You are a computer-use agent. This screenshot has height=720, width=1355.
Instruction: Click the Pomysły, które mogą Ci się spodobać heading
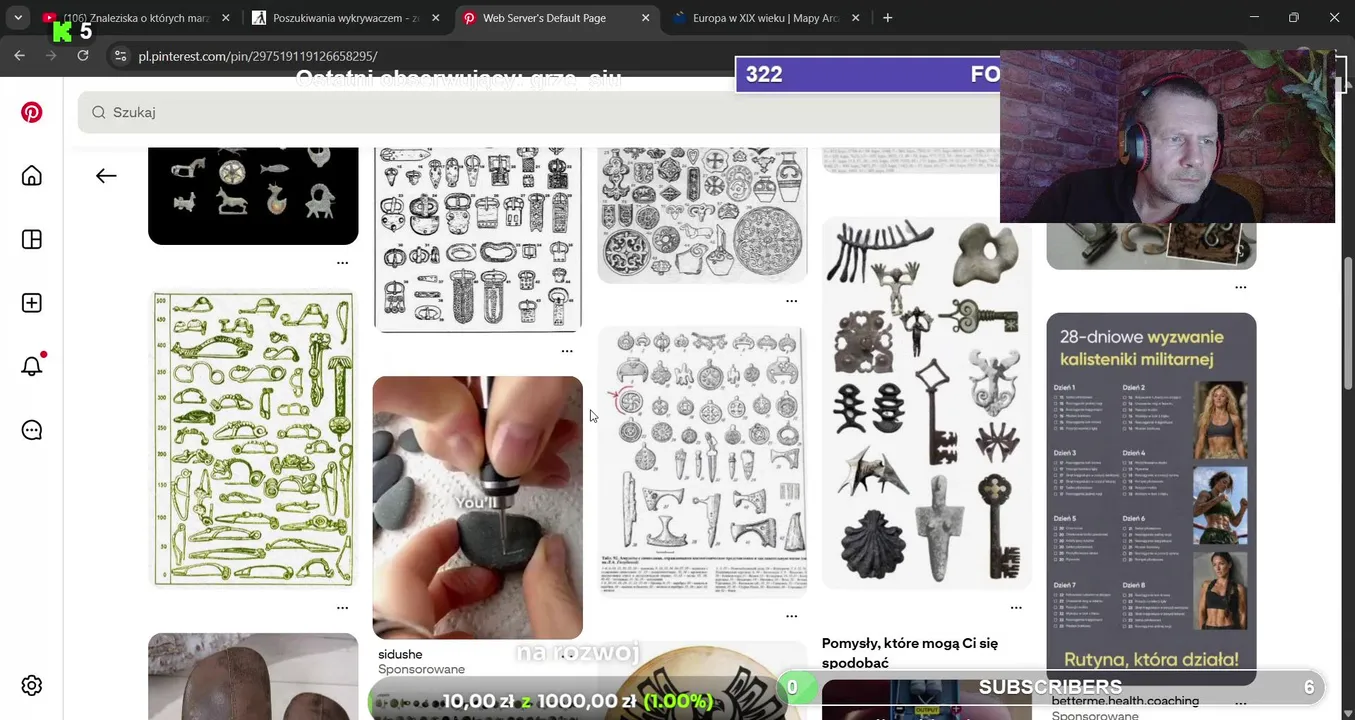(910, 652)
